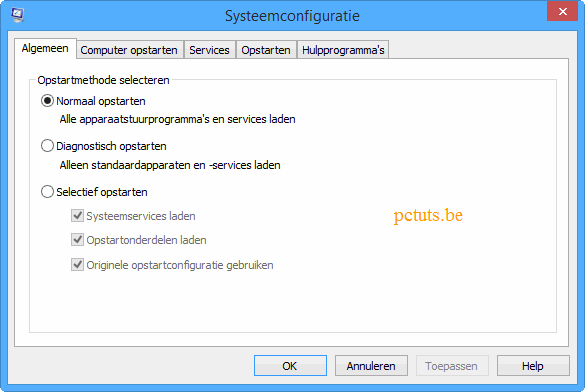Close the Systeemconfiguratie window
Screen dimensions: 585x392
tap(563, 12)
